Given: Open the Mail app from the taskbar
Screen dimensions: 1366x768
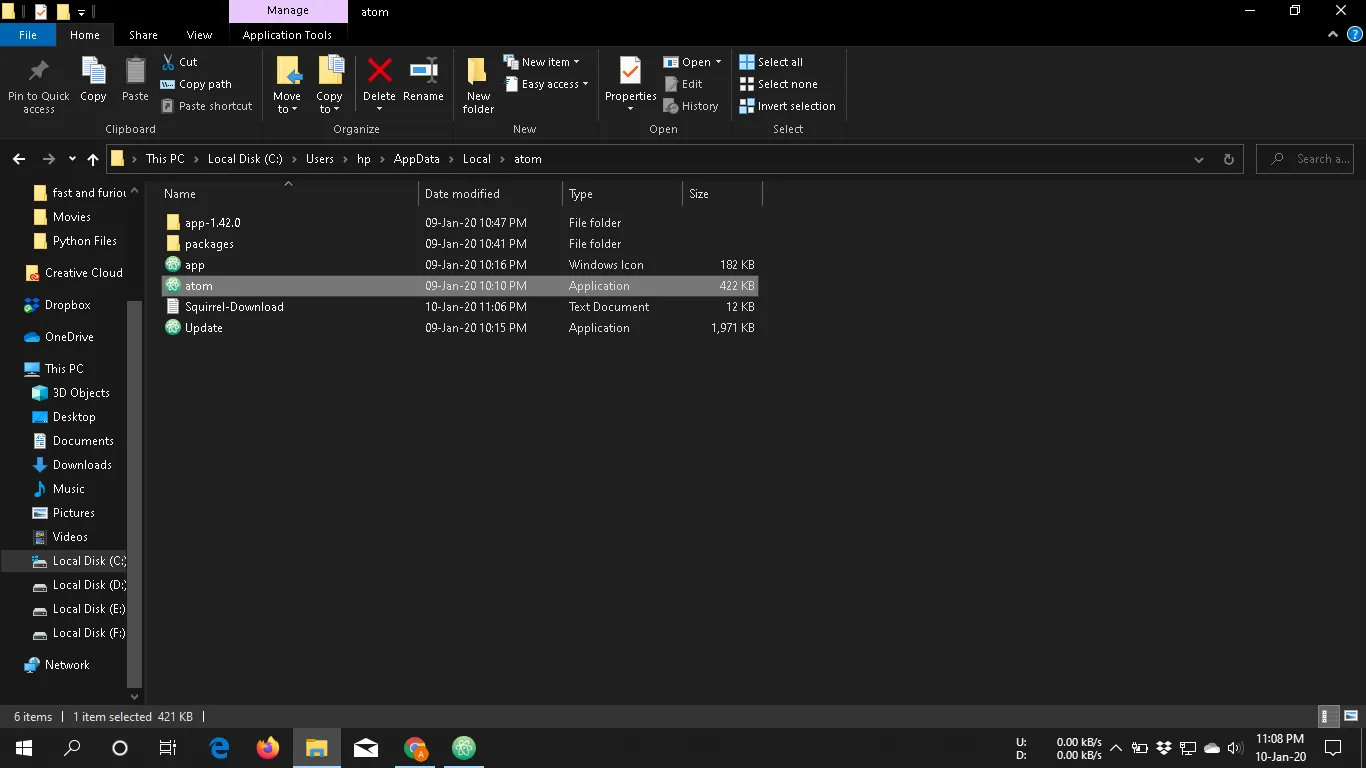Looking at the screenshot, I should pyautogui.click(x=366, y=748).
